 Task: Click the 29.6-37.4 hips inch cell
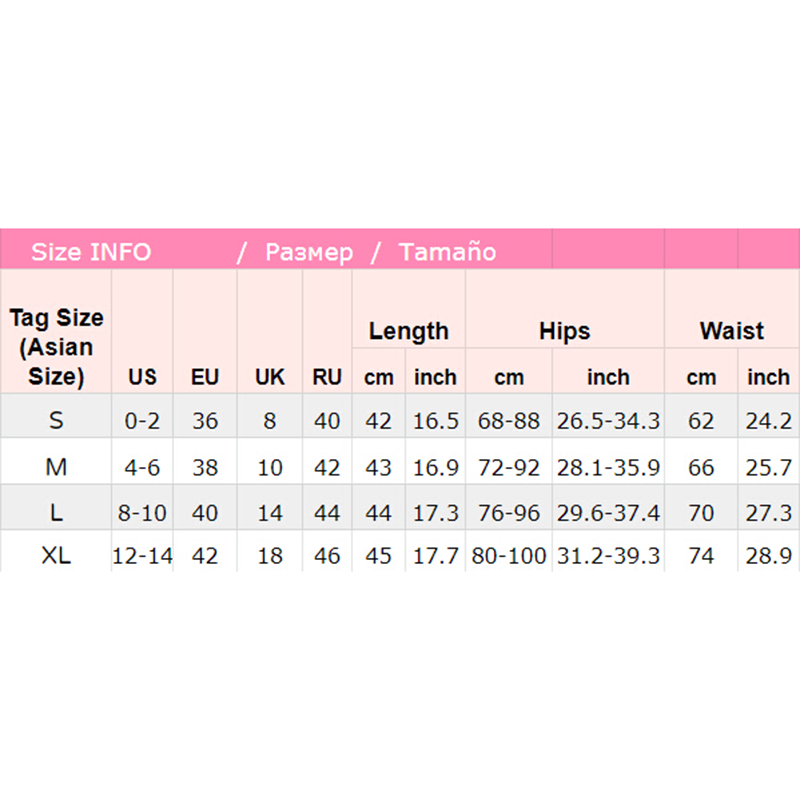pyautogui.click(x=608, y=513)
